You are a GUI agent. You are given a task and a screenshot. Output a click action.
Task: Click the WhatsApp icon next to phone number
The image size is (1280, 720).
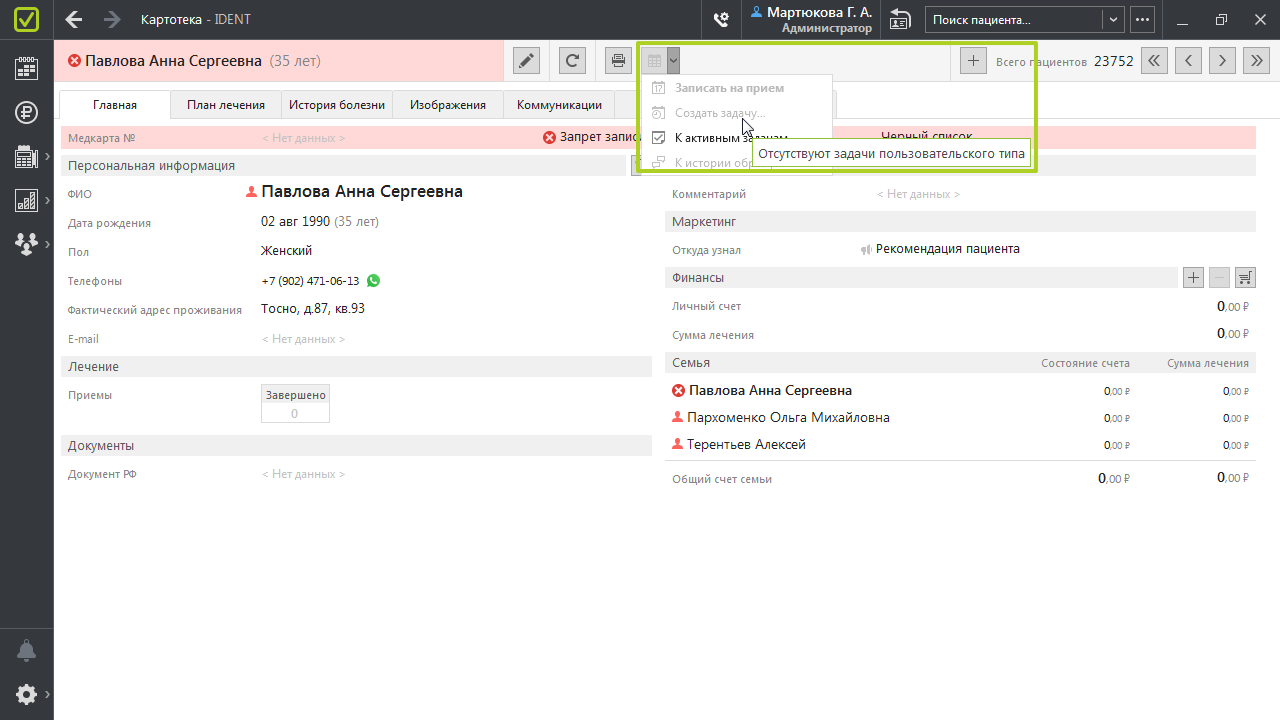[x=374, y=281]
